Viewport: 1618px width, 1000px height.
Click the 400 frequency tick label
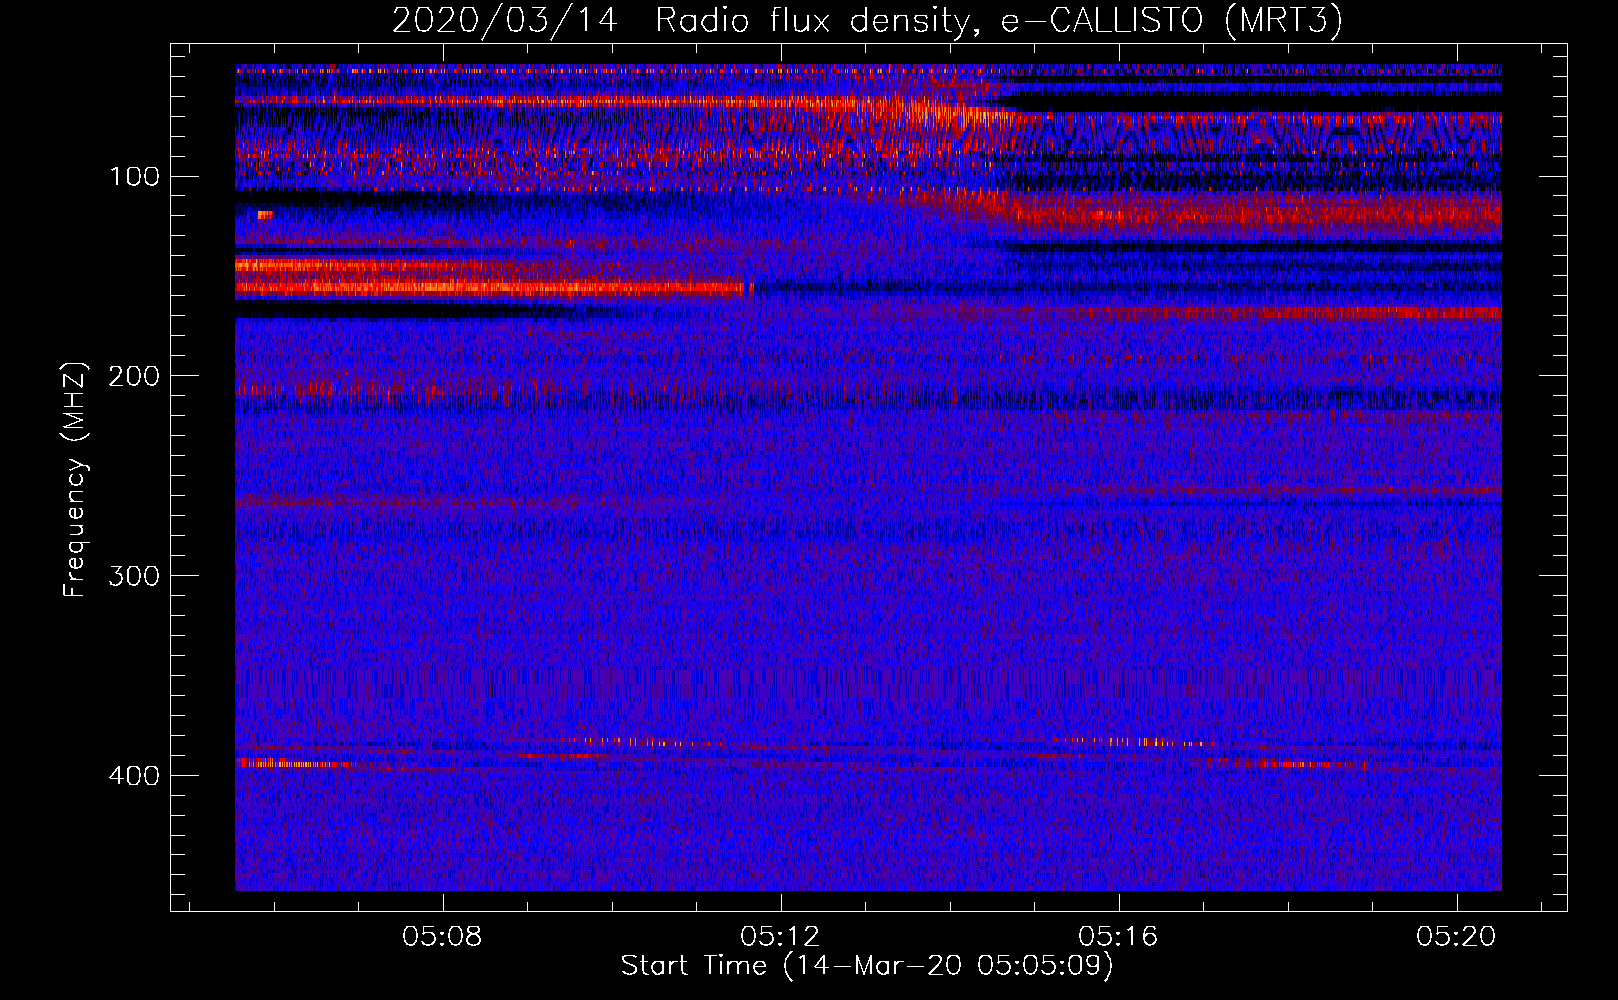pos(135,776)
